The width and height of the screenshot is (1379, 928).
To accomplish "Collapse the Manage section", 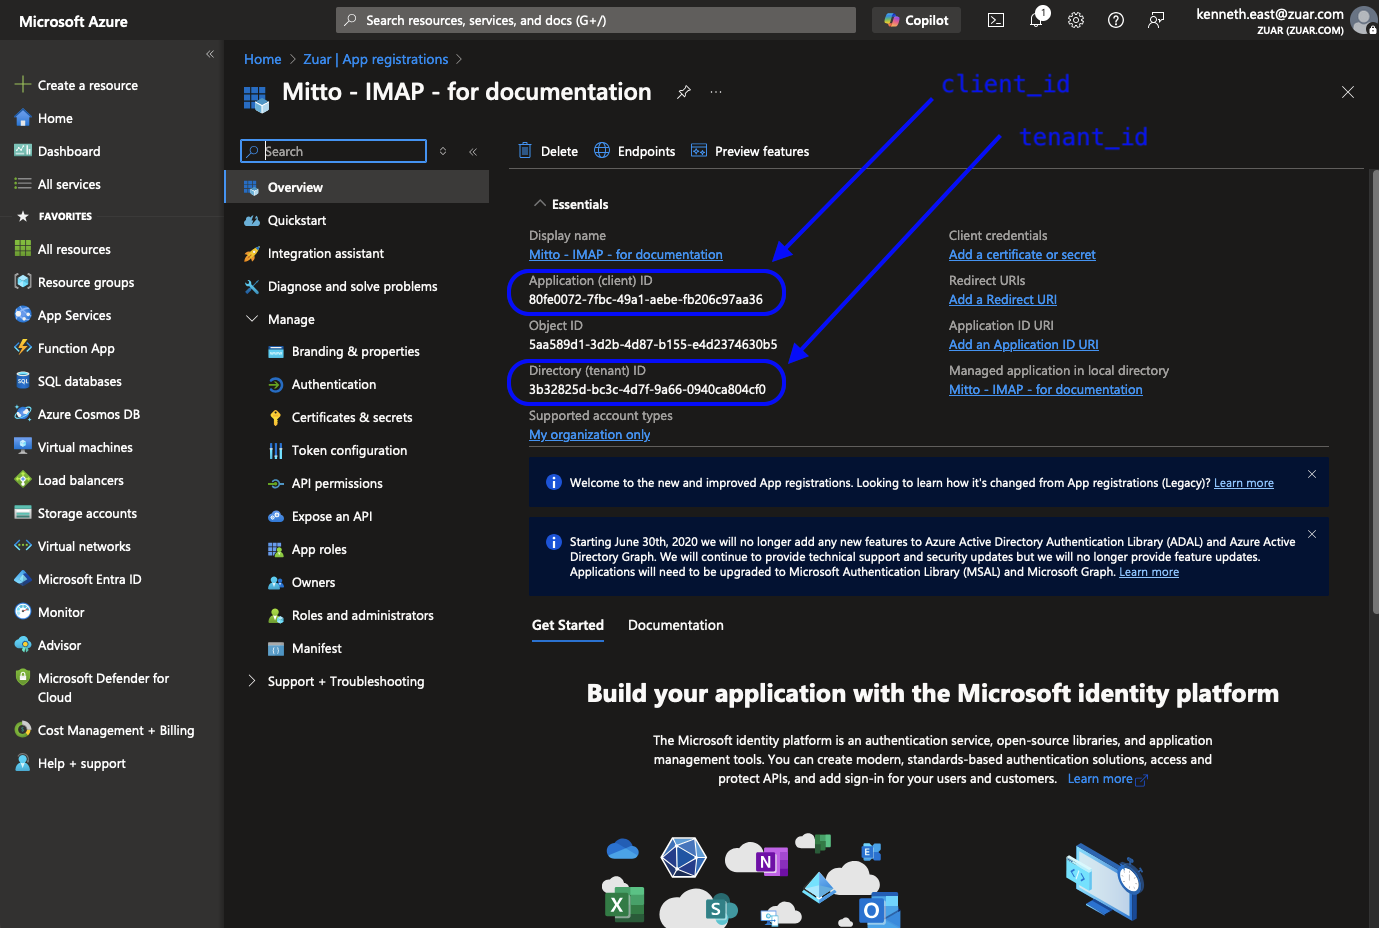I will point(252,319).
